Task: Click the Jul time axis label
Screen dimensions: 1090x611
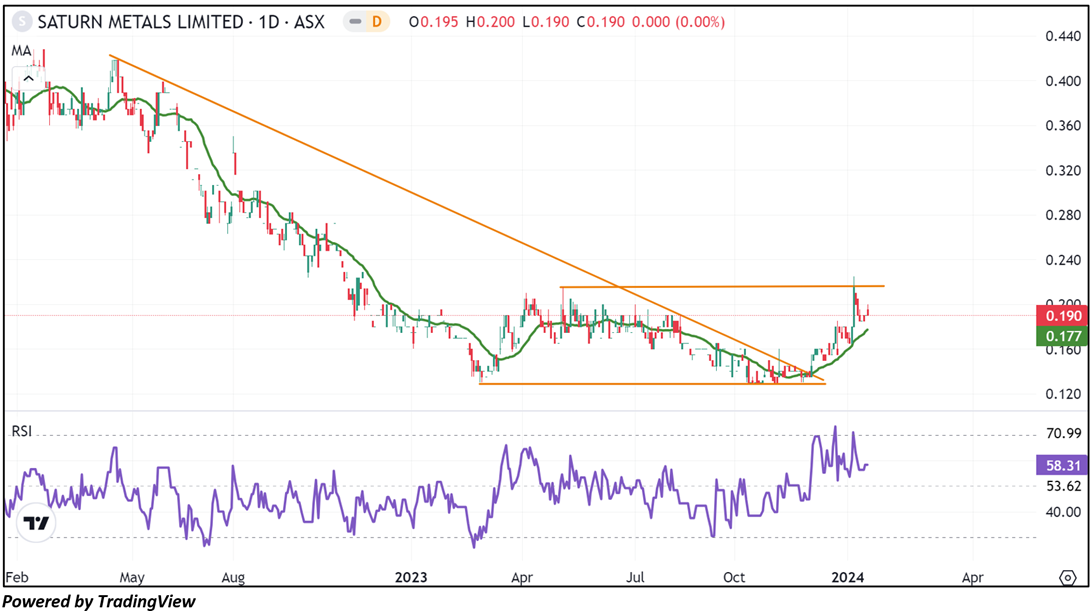Action: click(635, 578)
